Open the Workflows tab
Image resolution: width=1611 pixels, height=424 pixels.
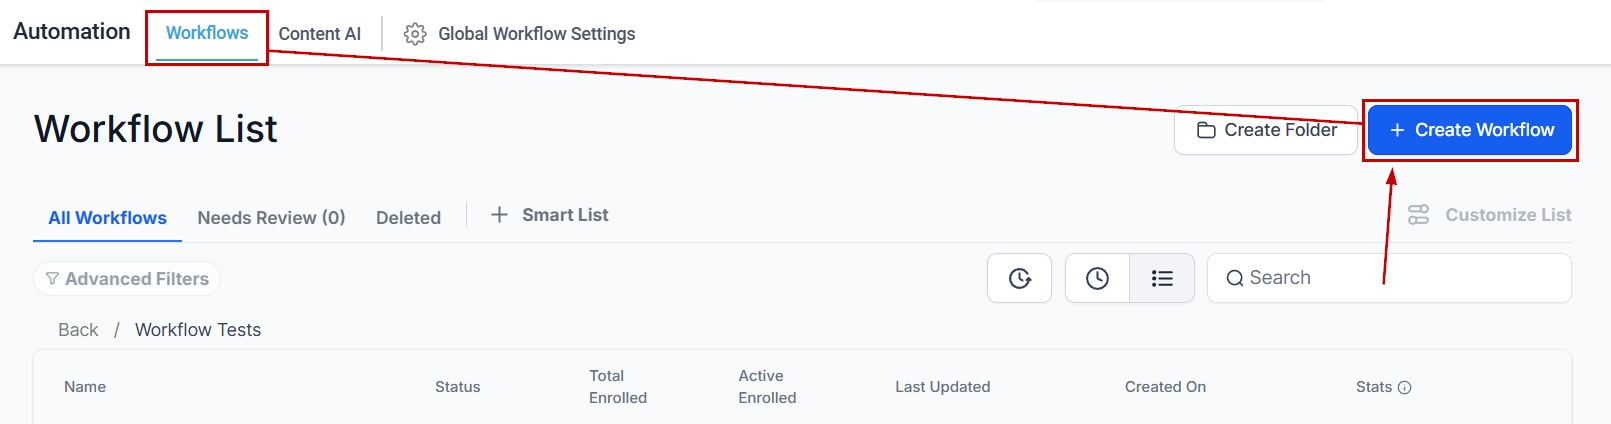[207, 33]
